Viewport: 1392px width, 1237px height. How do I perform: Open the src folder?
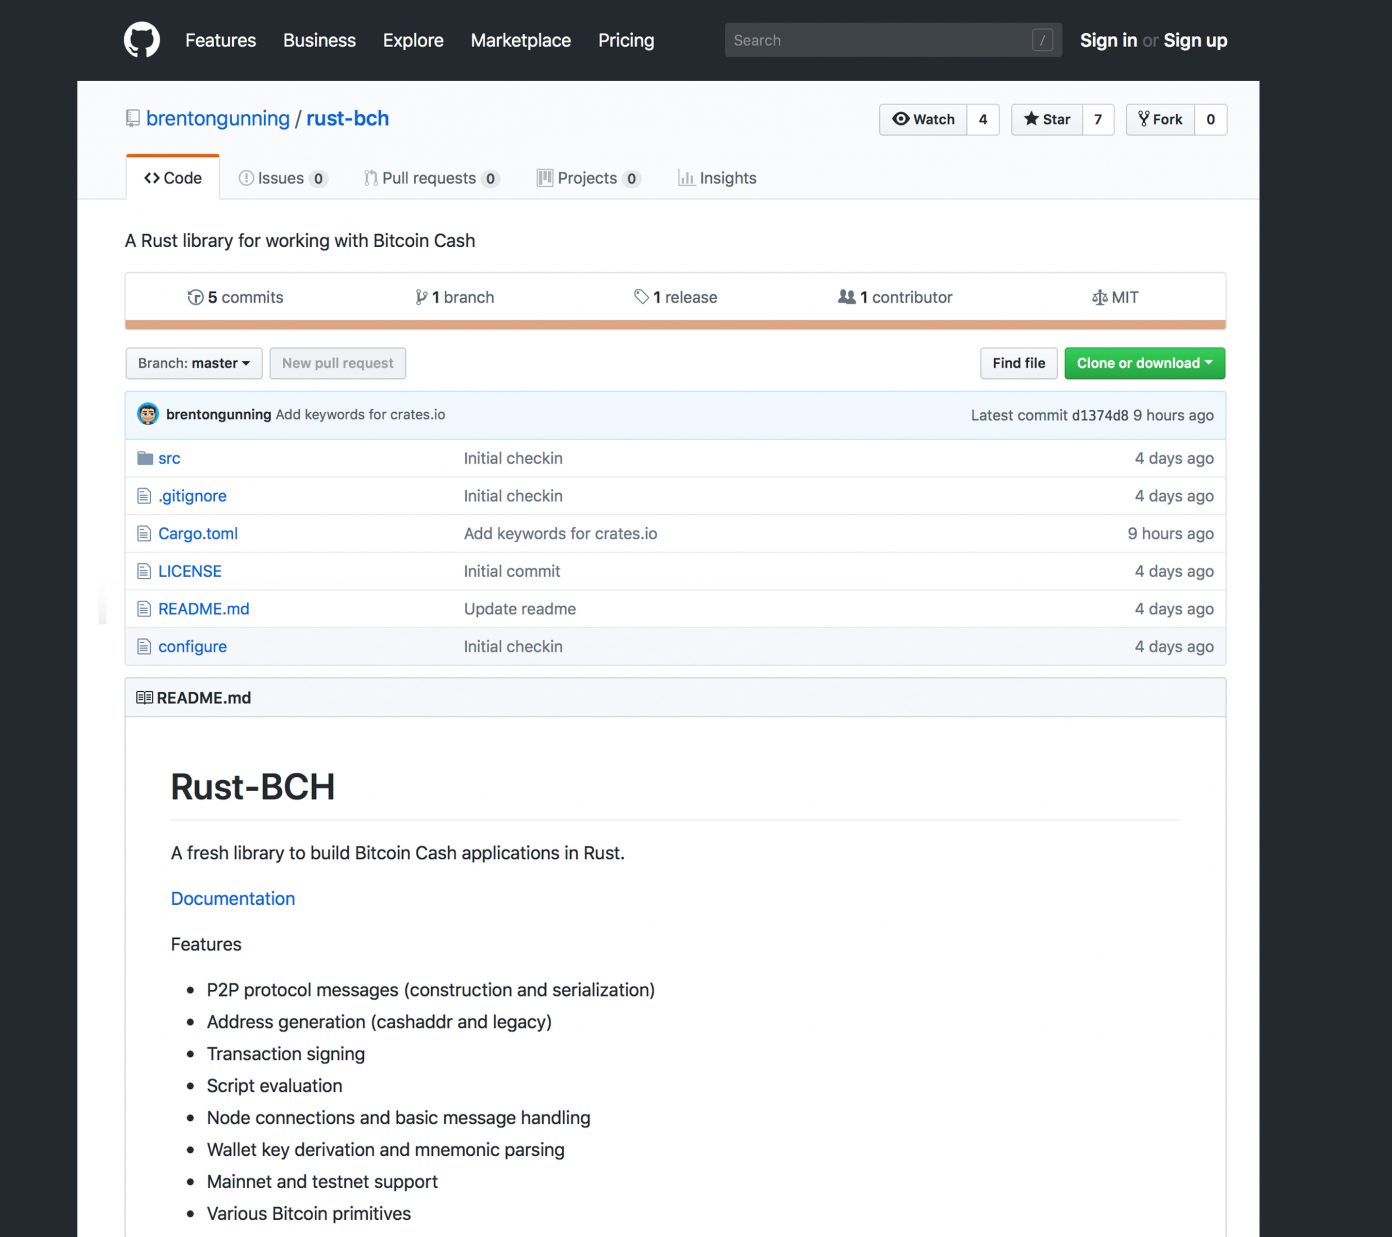click(x=169, y=458)
